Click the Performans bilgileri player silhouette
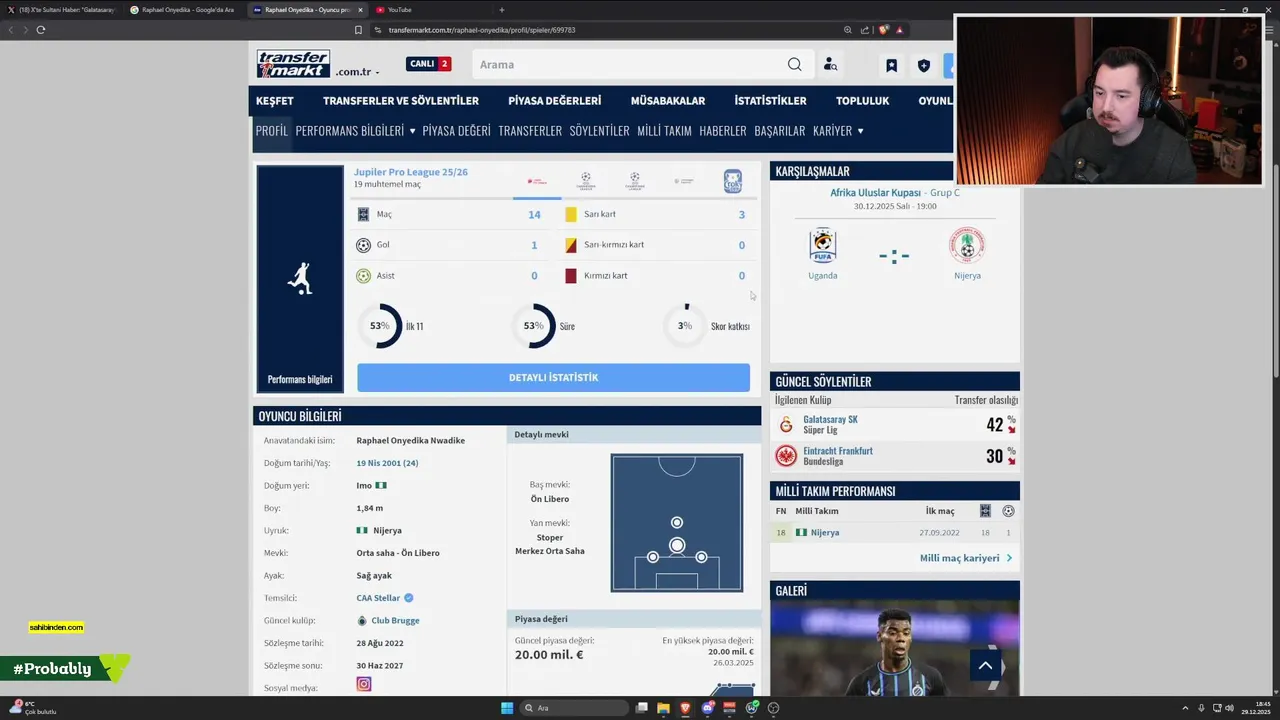 click(300, 278)
